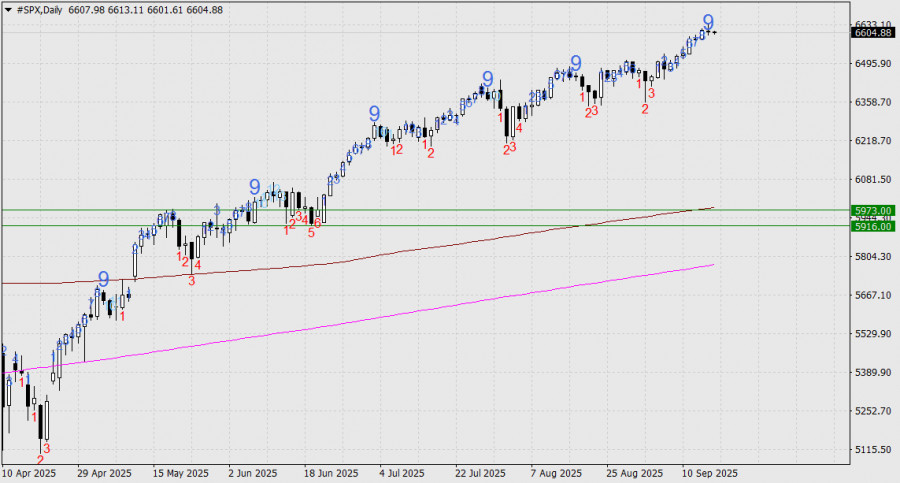Click the 6358.70 price axis label
The height and width of the screenshot is (483, 900).
click(x=872, y=102)
